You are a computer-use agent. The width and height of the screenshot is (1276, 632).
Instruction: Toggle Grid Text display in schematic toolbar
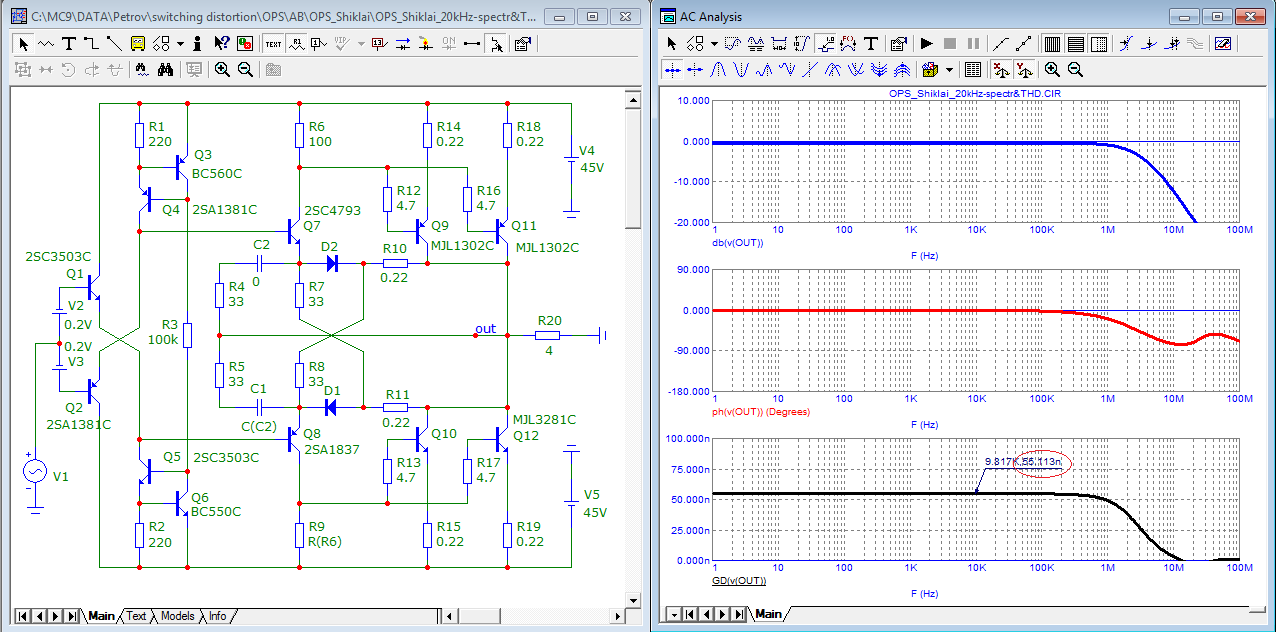[x=273, y=44]
